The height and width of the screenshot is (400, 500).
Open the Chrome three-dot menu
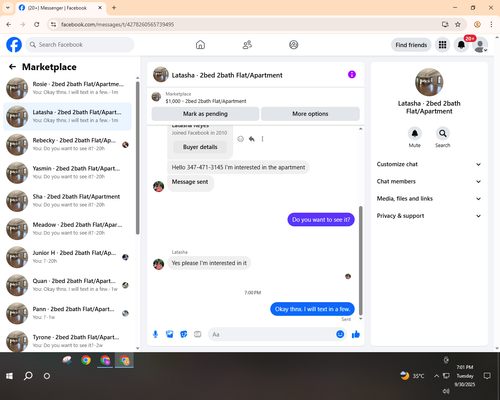pyautogui.click(x=491, y=24)
